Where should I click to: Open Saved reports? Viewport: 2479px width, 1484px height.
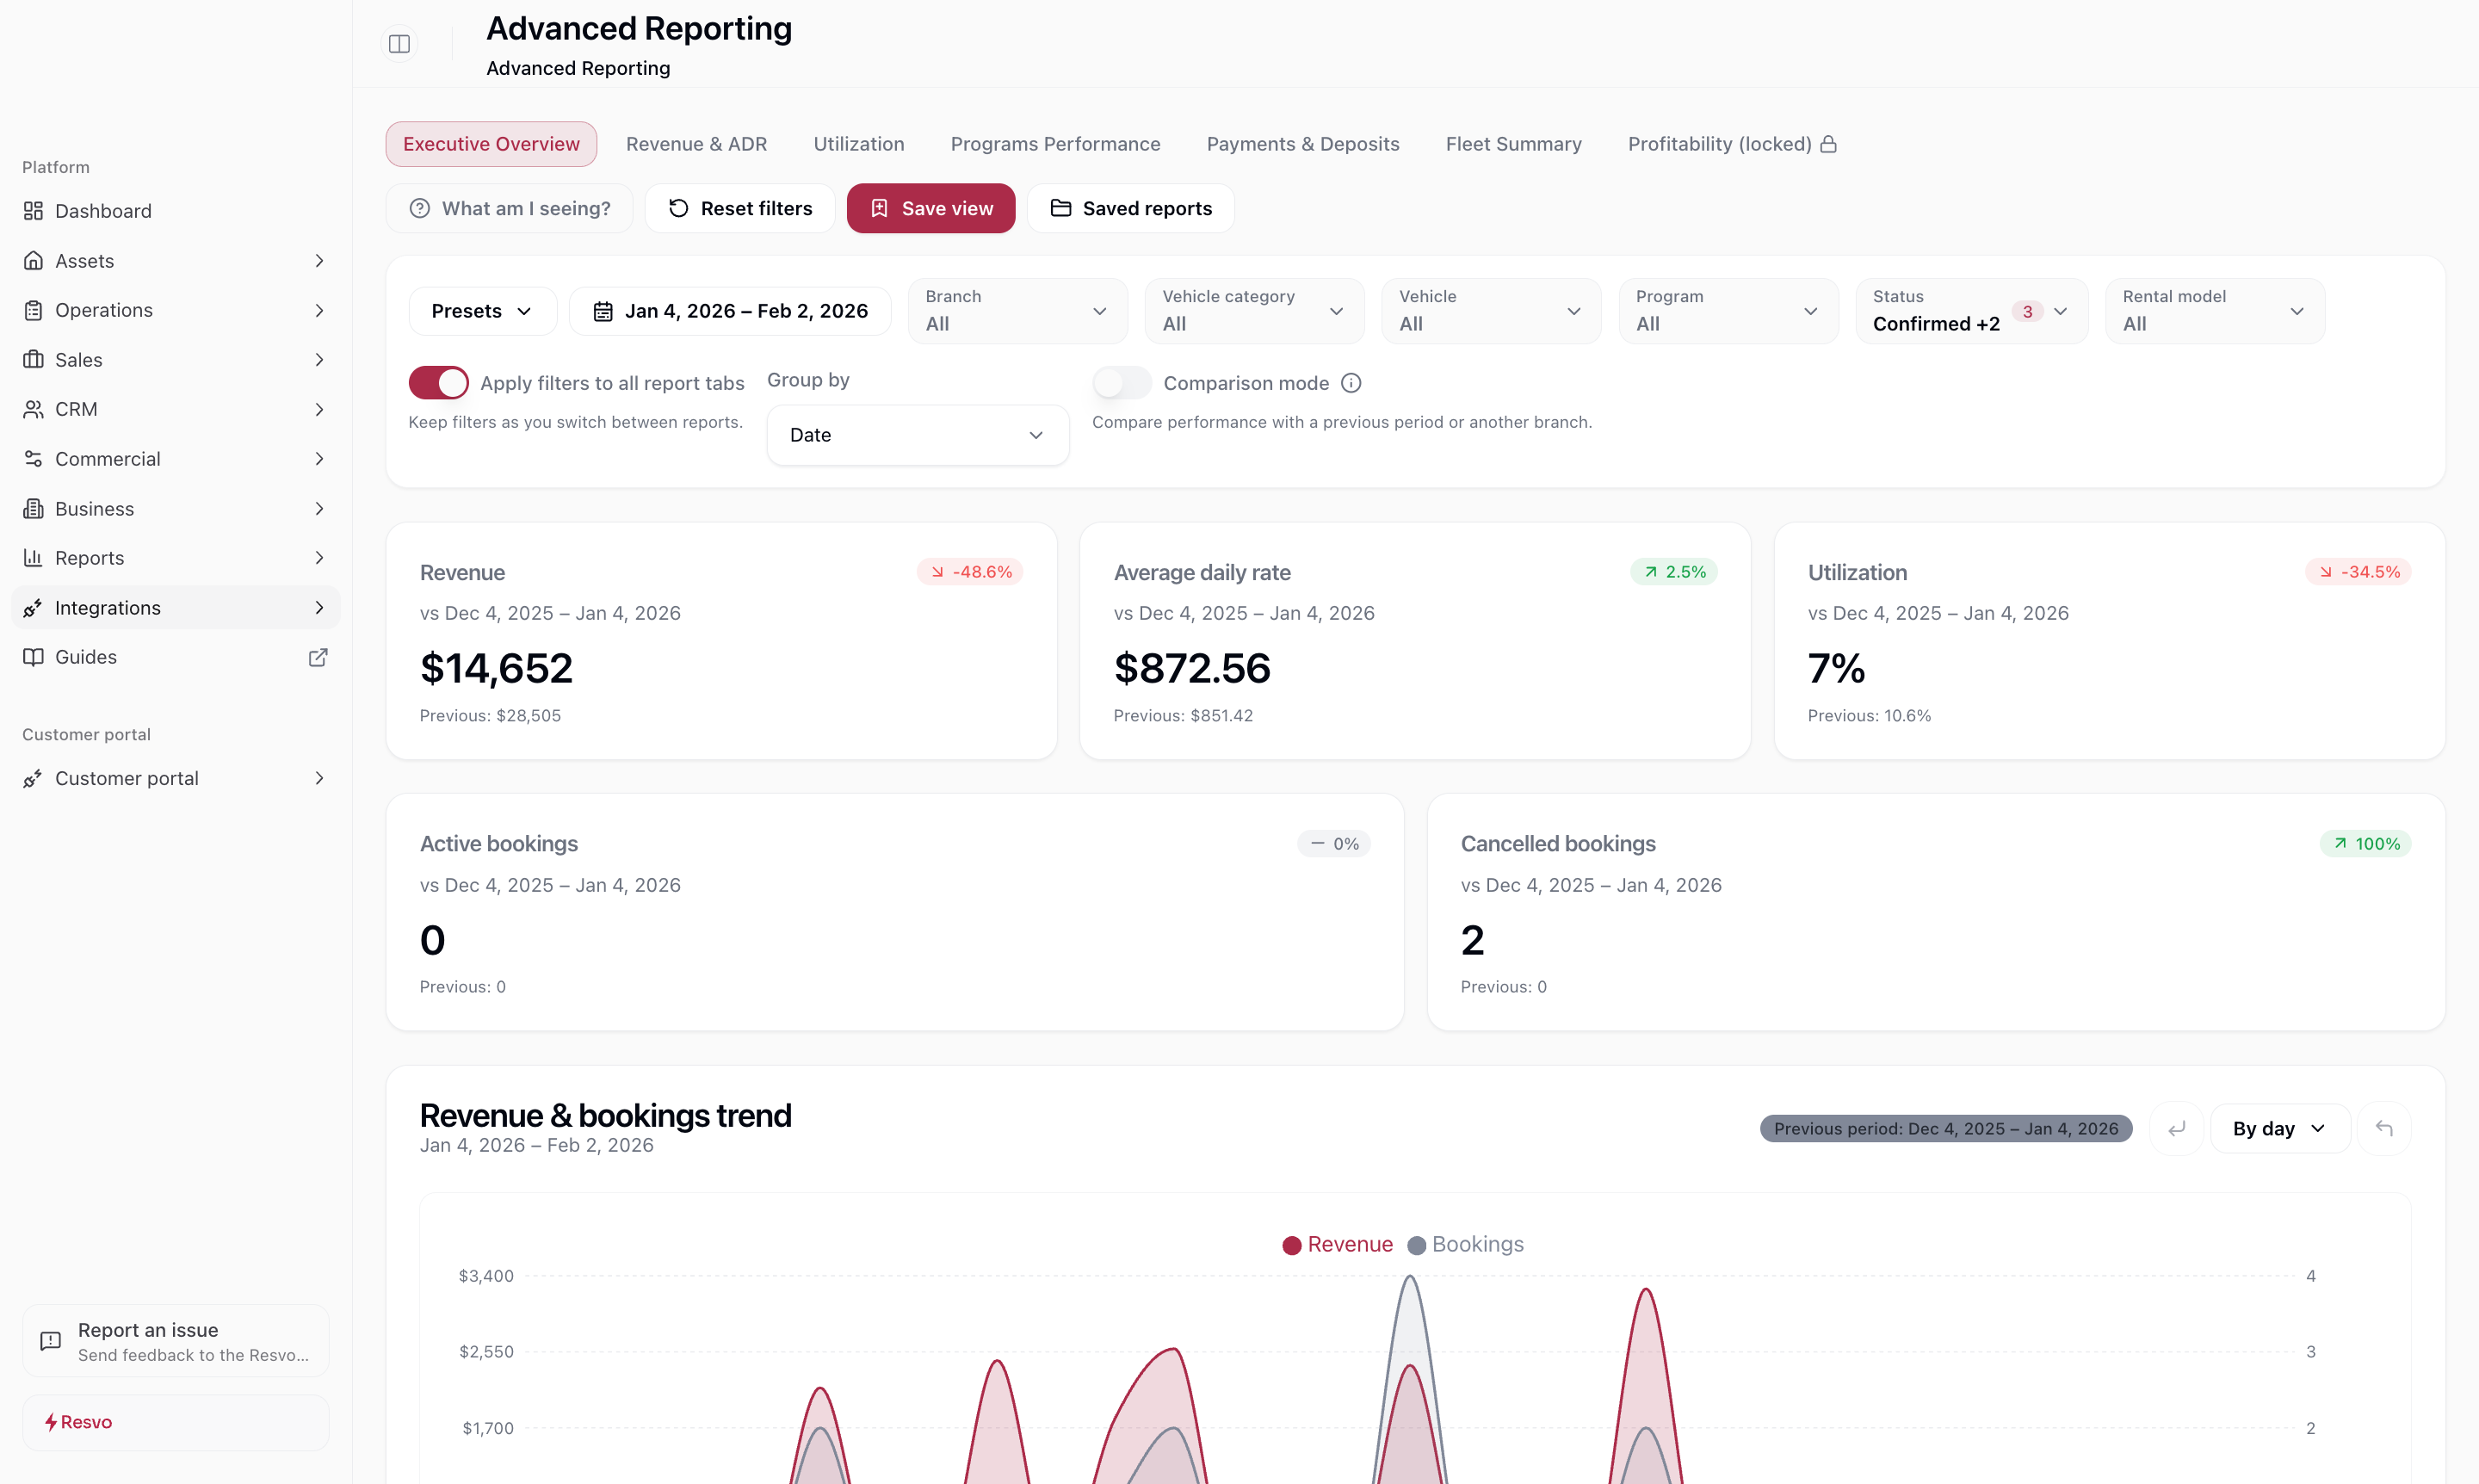click(x=1130, y=208)
